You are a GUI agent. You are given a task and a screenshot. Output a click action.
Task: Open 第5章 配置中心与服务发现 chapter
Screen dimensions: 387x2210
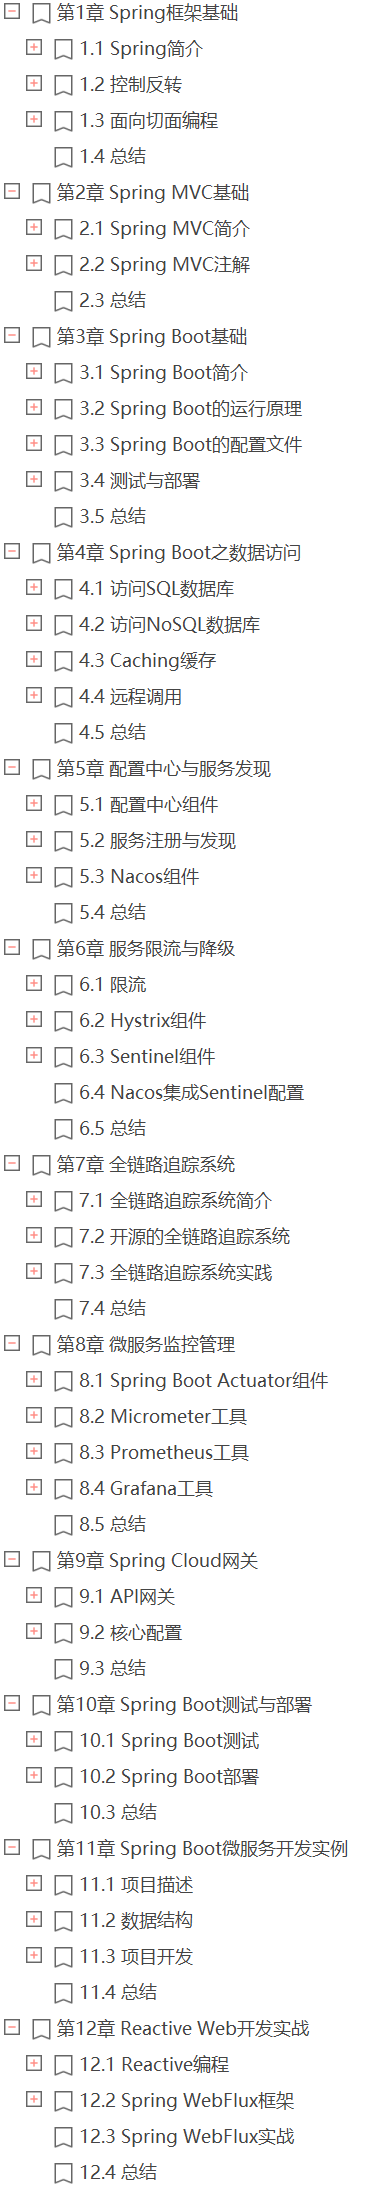tap(164, 769)
